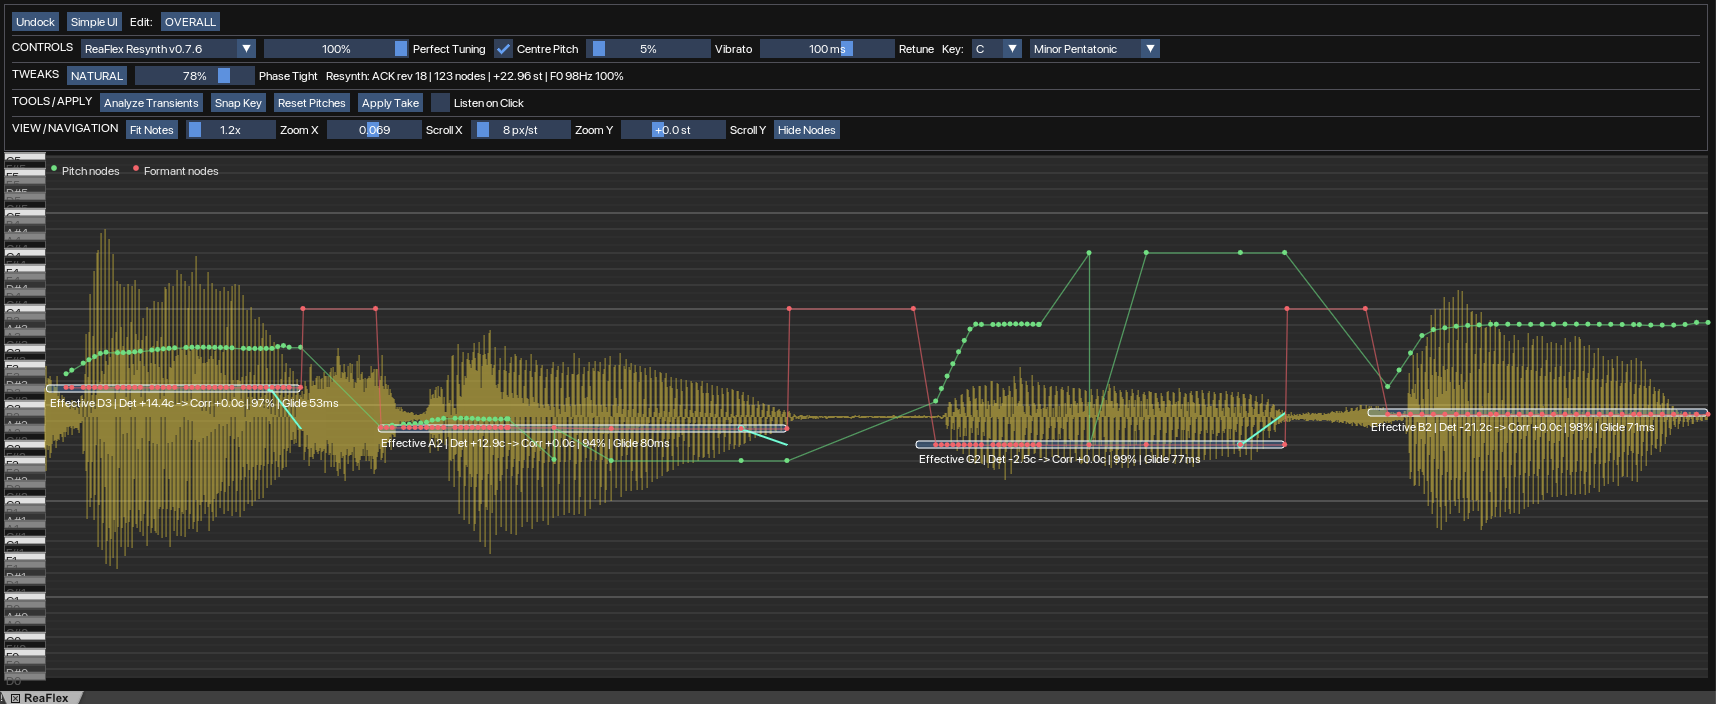Viewport: 1716px width, 704px height.
Task: Open the ReaFlex Resynth v0.7.6 dropdown
Action: [x=168, y=49]
